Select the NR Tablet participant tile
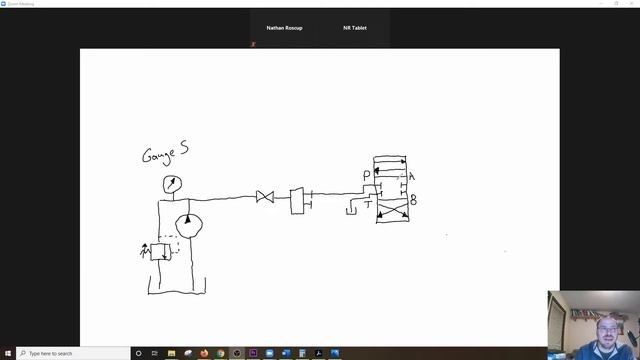This screenshot has width=640, height=360. click(x=355, y=28)
